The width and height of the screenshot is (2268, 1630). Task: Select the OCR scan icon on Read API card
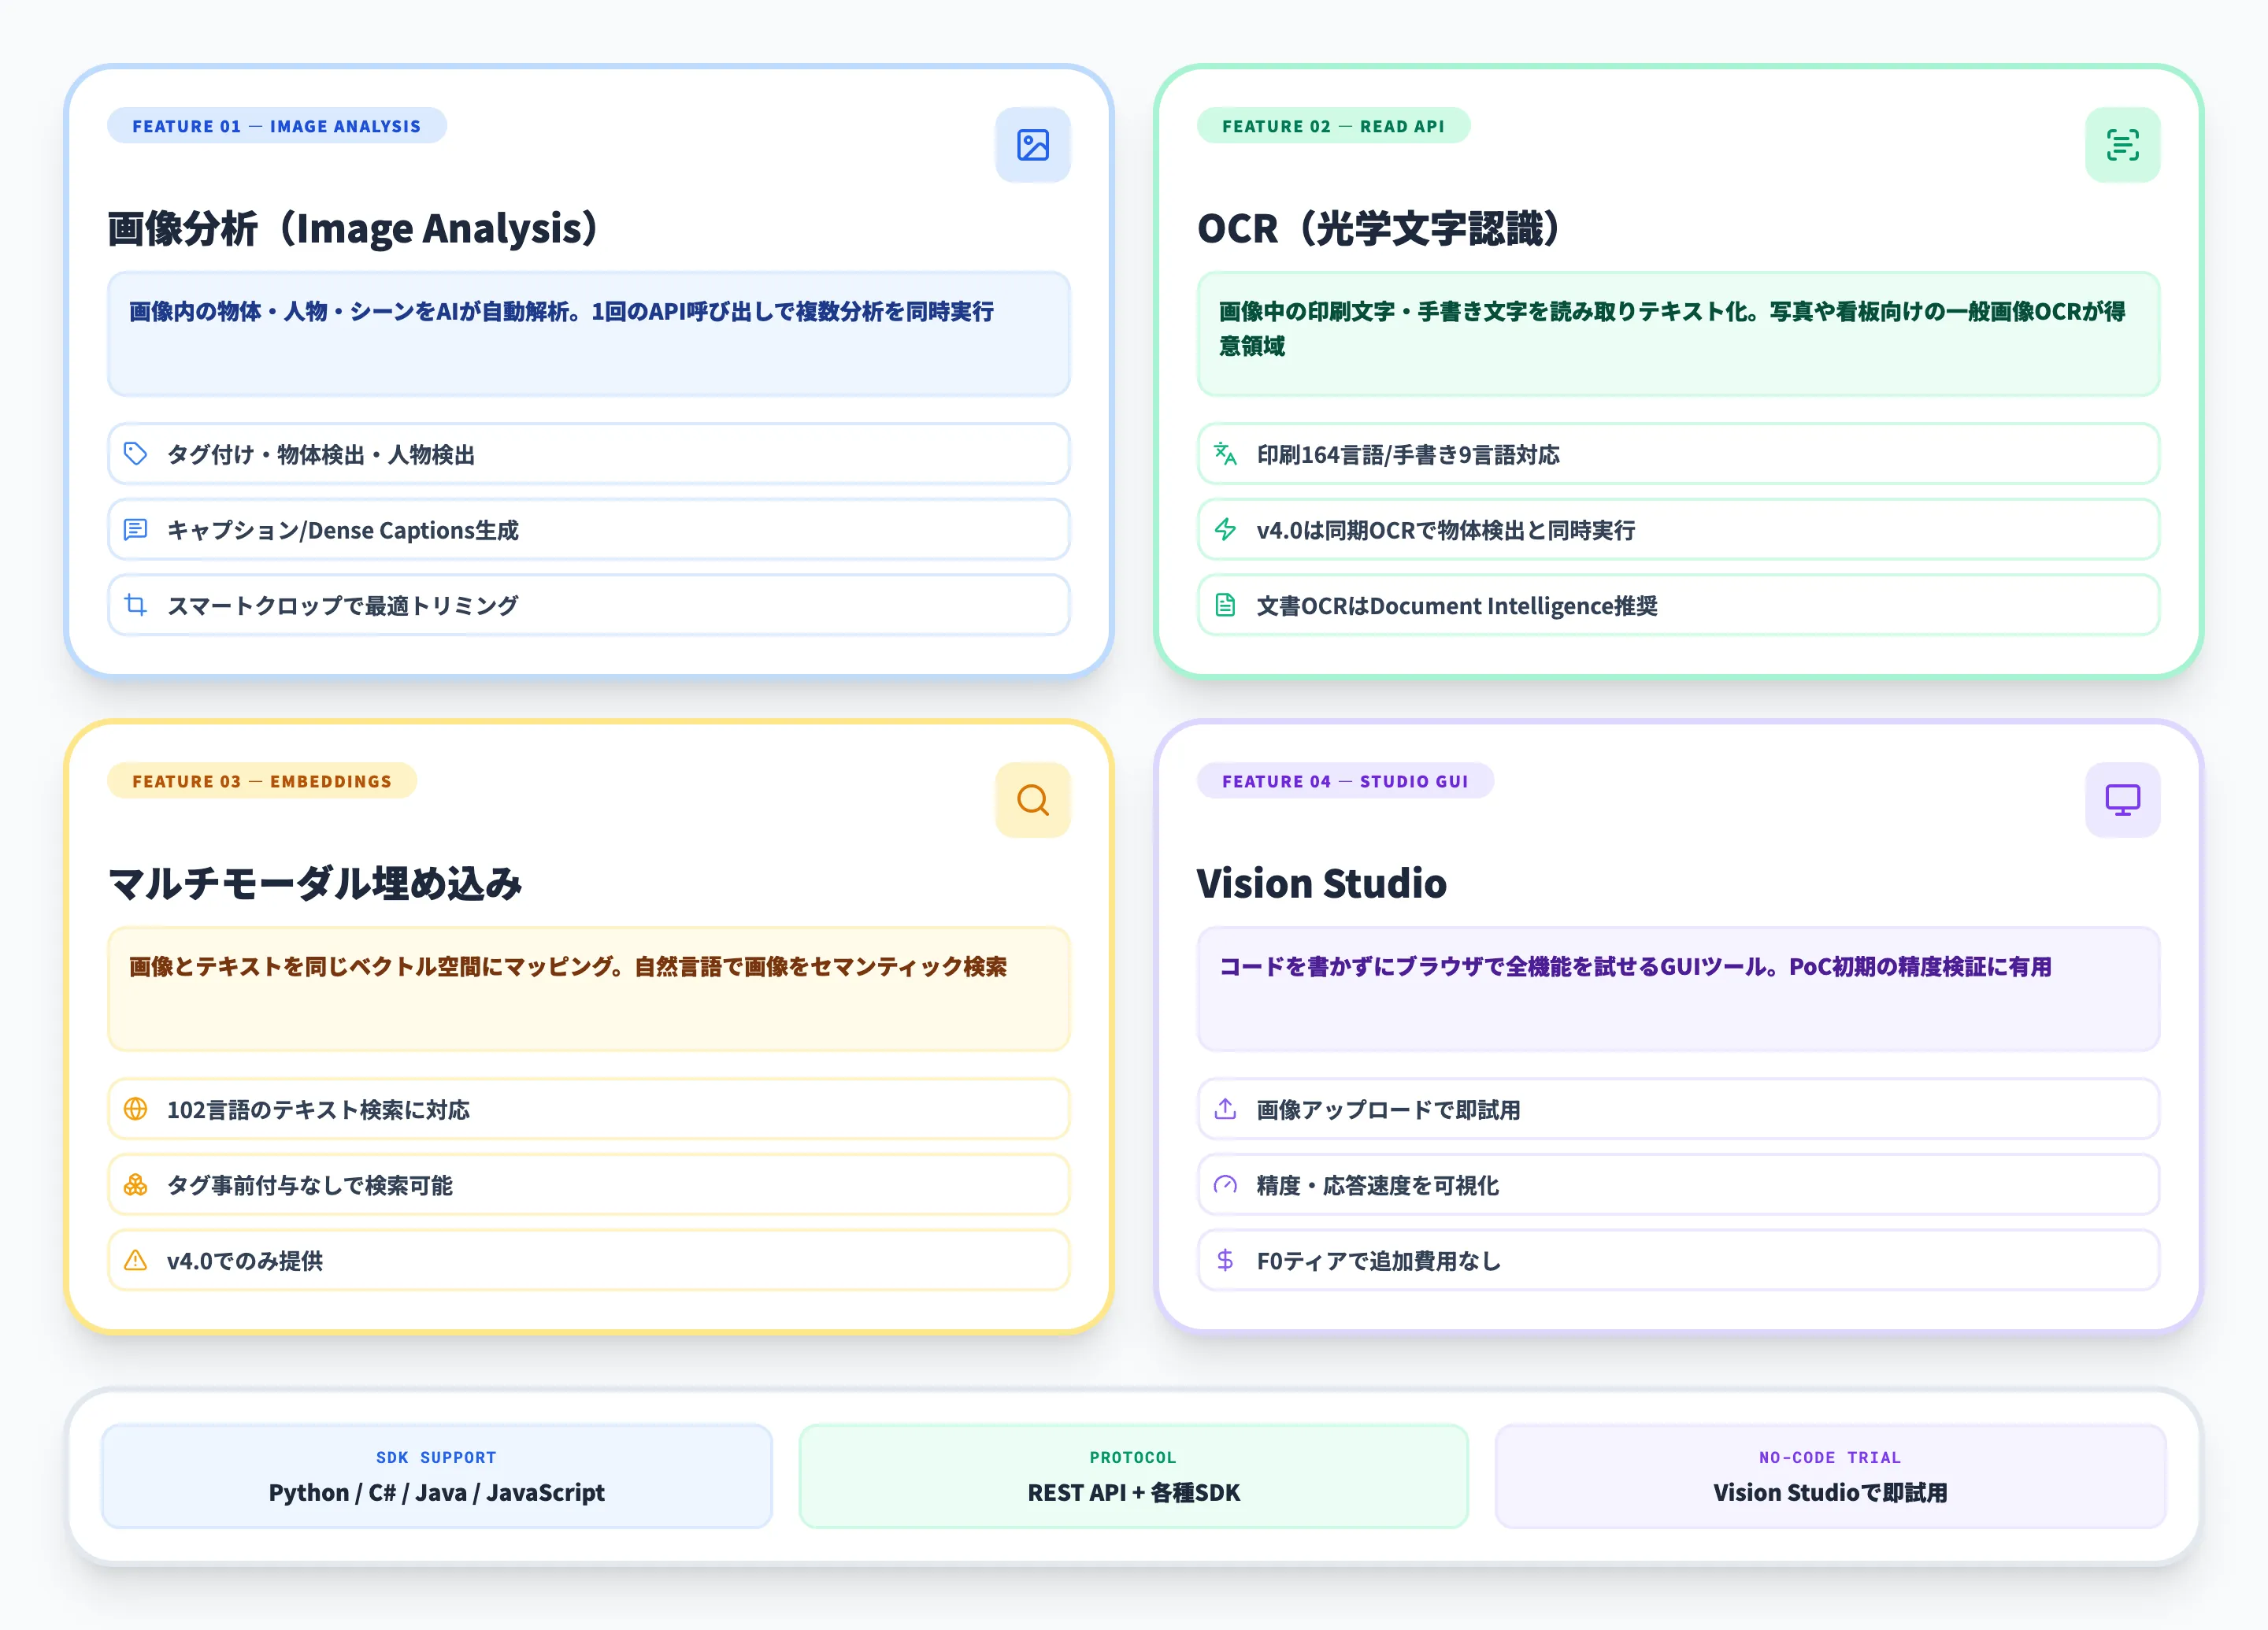coord(2122,145)
